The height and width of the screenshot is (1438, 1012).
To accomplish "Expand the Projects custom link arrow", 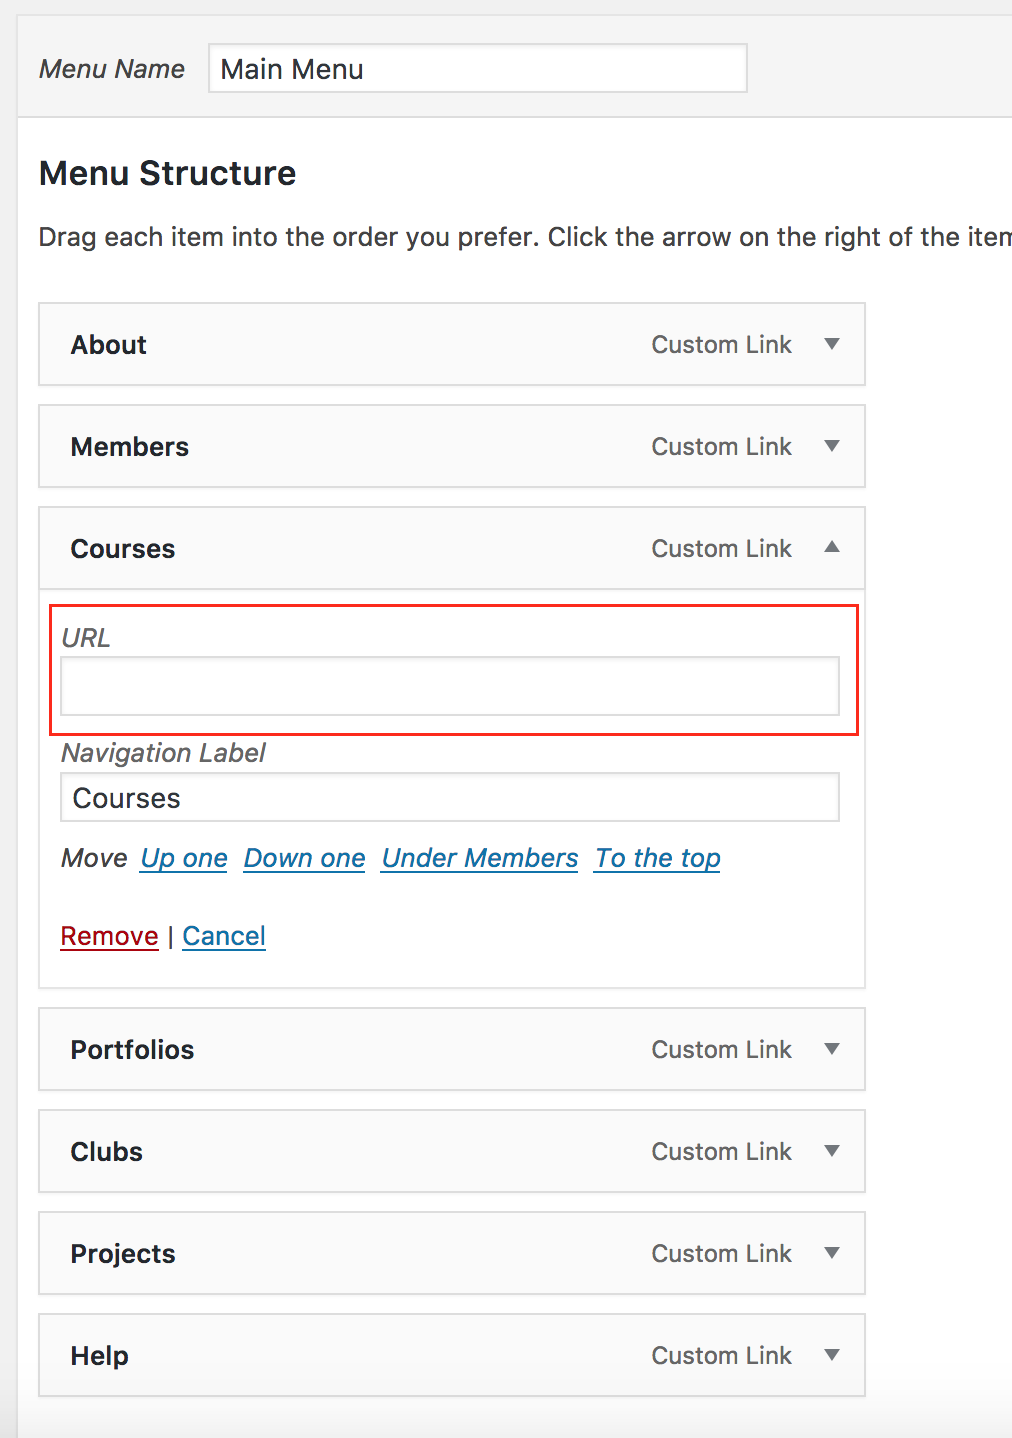I will 832,1253.
